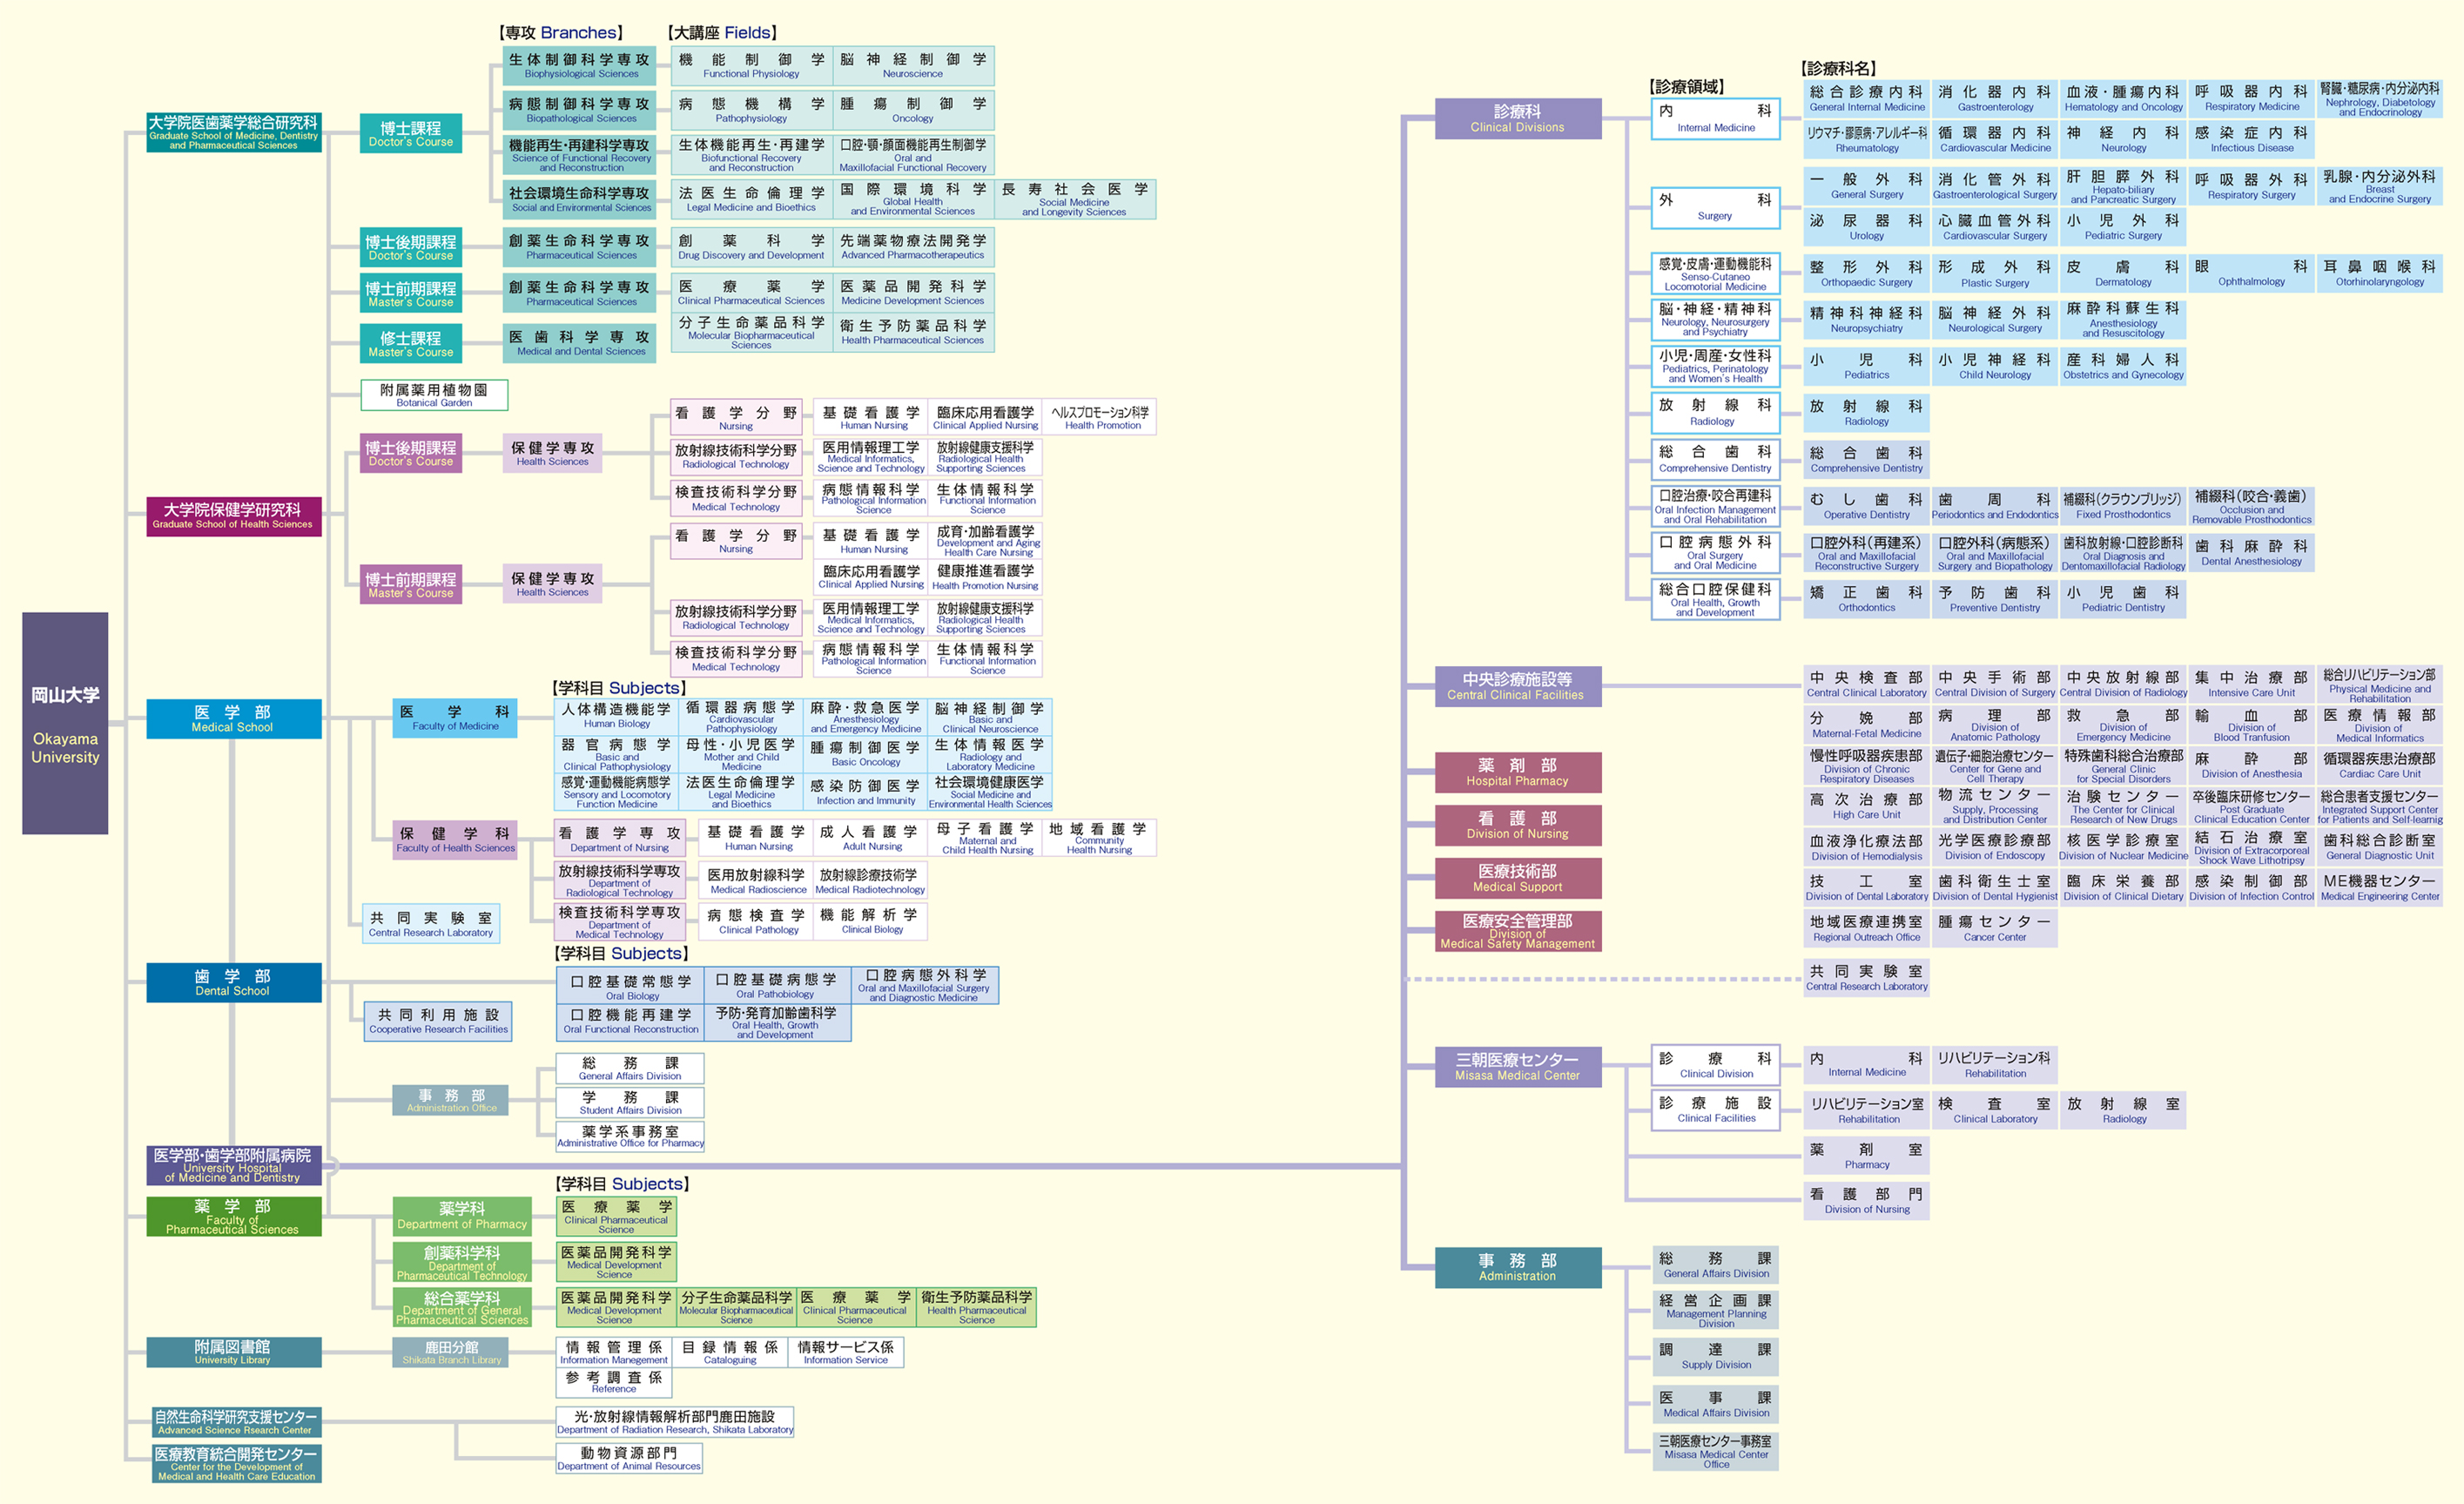2464x1504 pixels.
Task: Select Department of Pharmacy box
Action: point(462,1216)
